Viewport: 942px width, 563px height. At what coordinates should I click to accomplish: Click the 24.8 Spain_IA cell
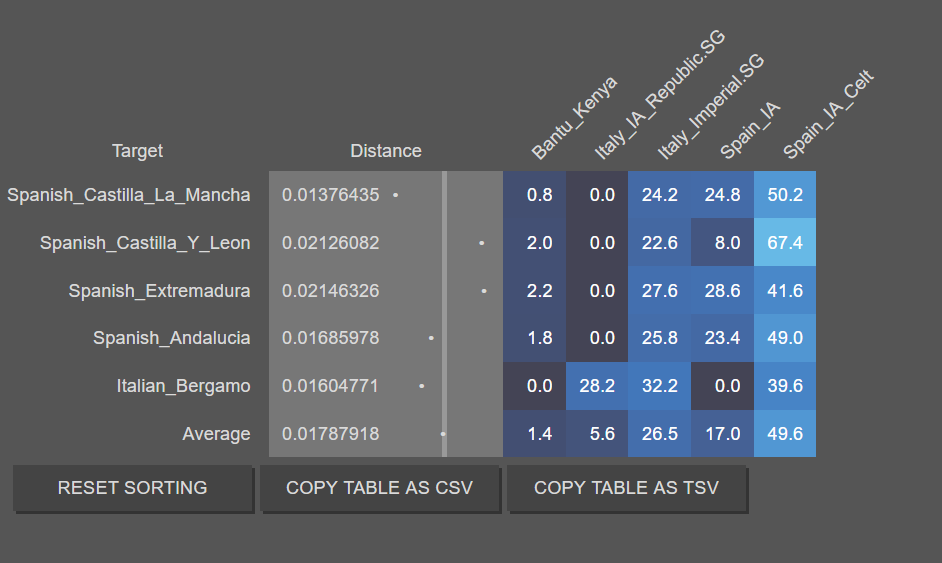722,195
